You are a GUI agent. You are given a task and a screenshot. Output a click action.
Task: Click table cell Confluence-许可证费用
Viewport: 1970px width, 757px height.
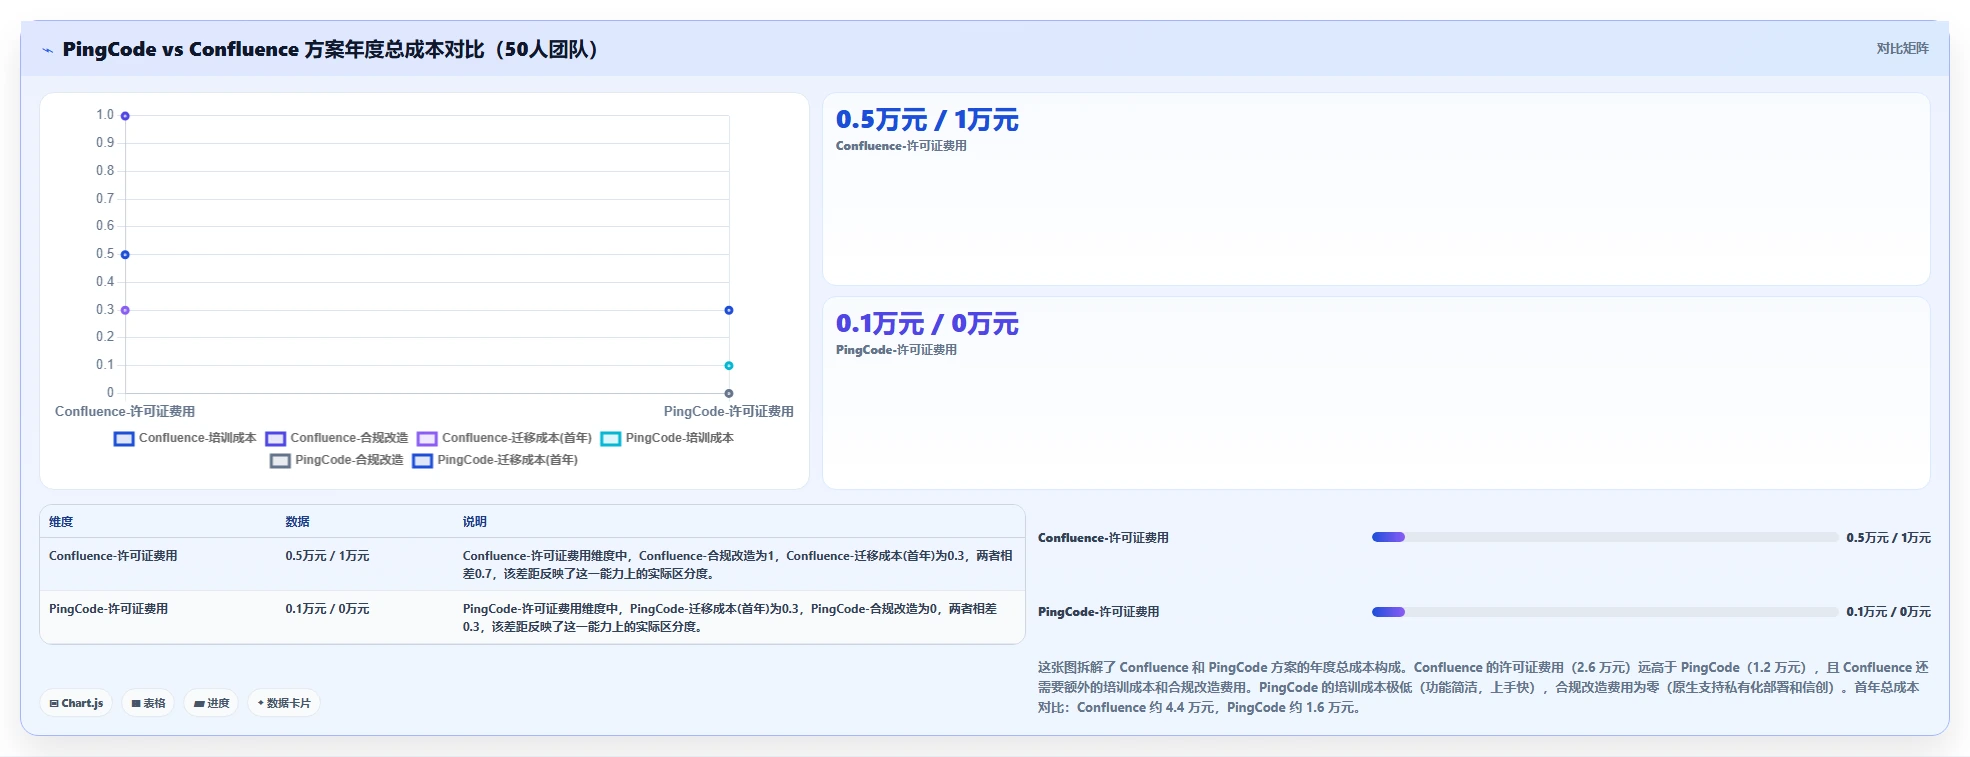click(x=113, y=556)
